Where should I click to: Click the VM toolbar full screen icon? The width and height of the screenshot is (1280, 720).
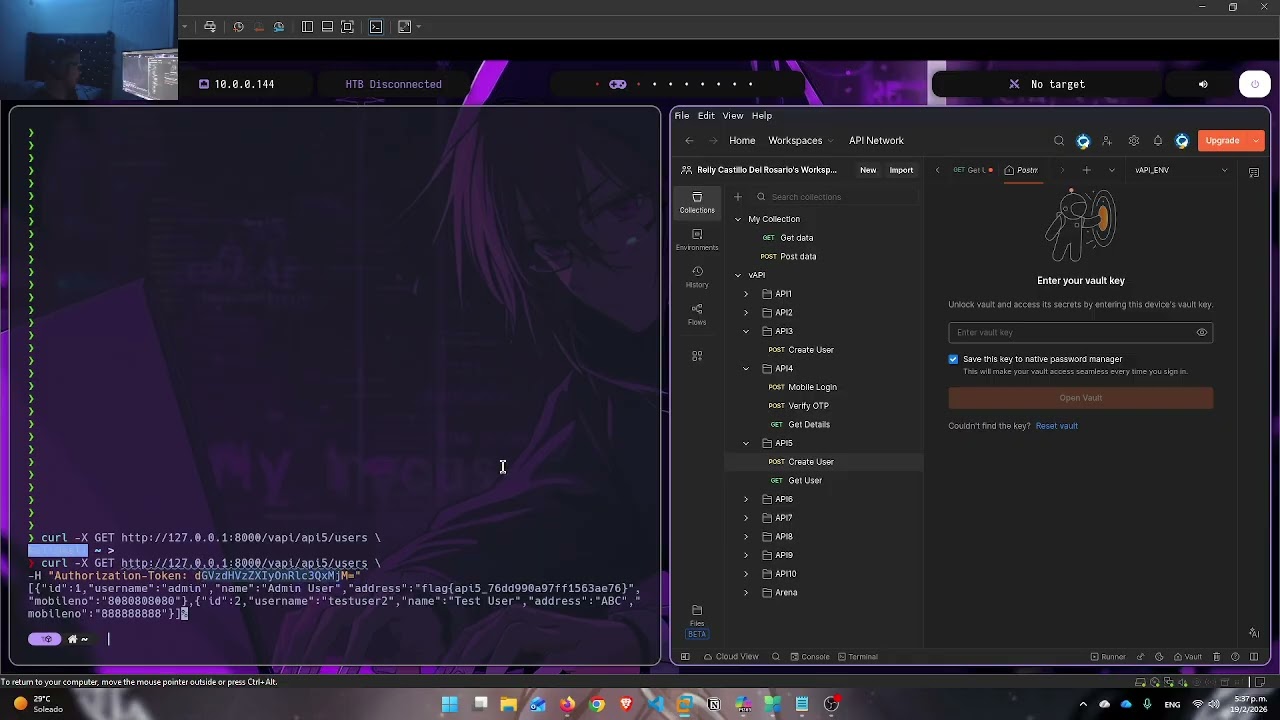click(347, 27)
